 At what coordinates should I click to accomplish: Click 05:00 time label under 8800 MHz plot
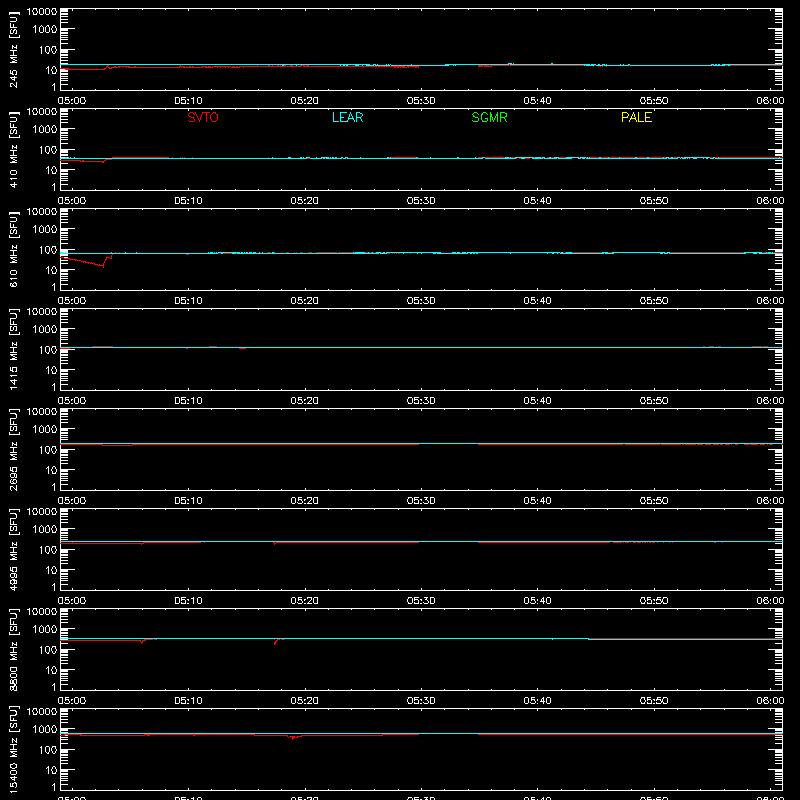[72, 701]
